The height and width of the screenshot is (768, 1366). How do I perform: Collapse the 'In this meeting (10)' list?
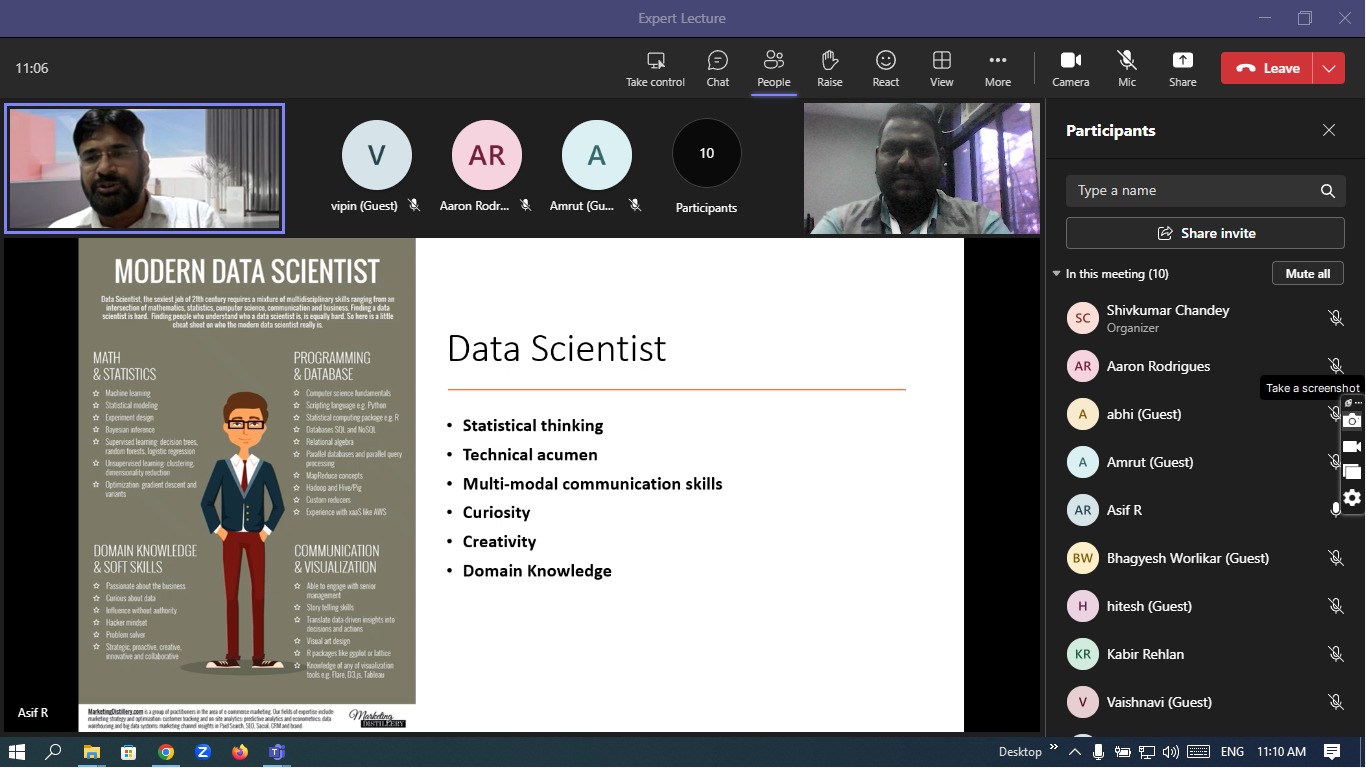[x=1056, y=274]
